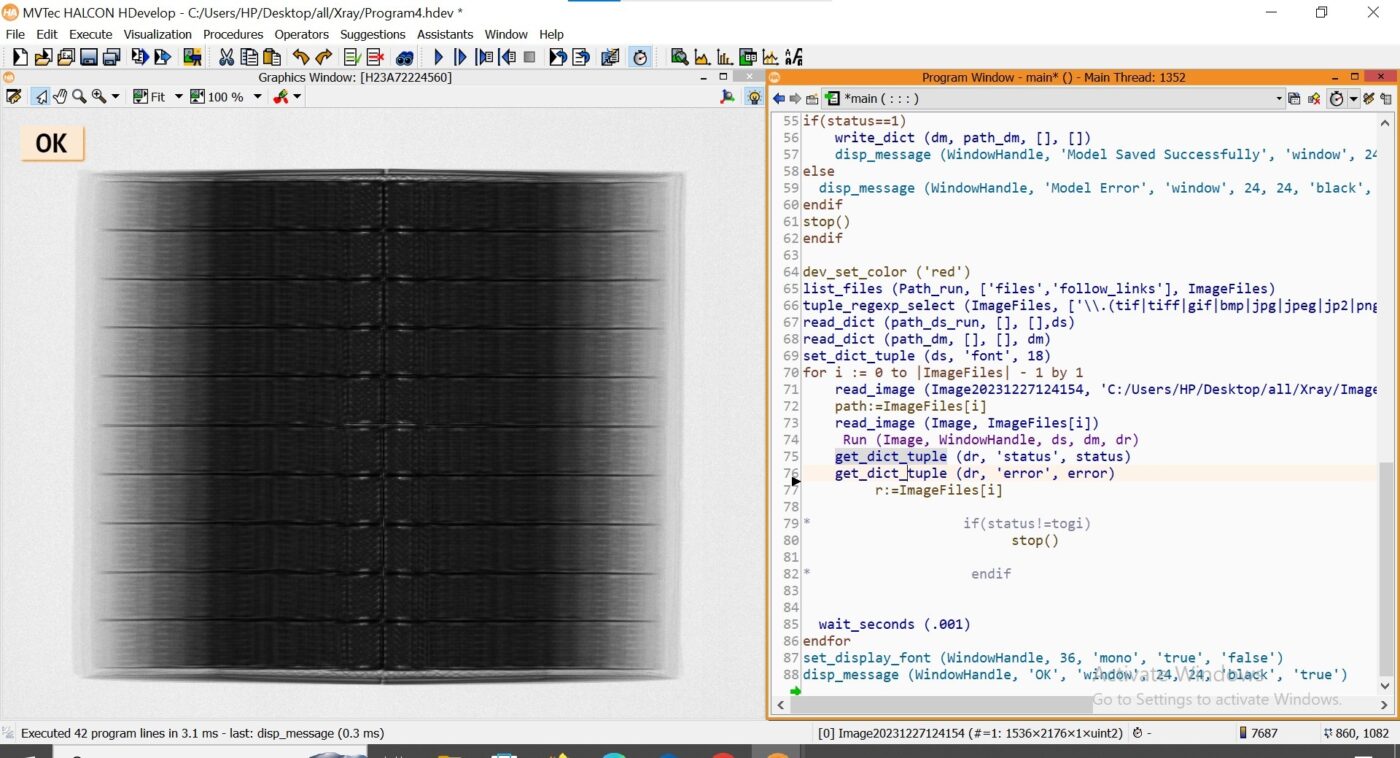Open the zoom window magnifier icon in main toolbar
Image resolution: width=1400 pixels, height=758 pixels.
point(679,57)
